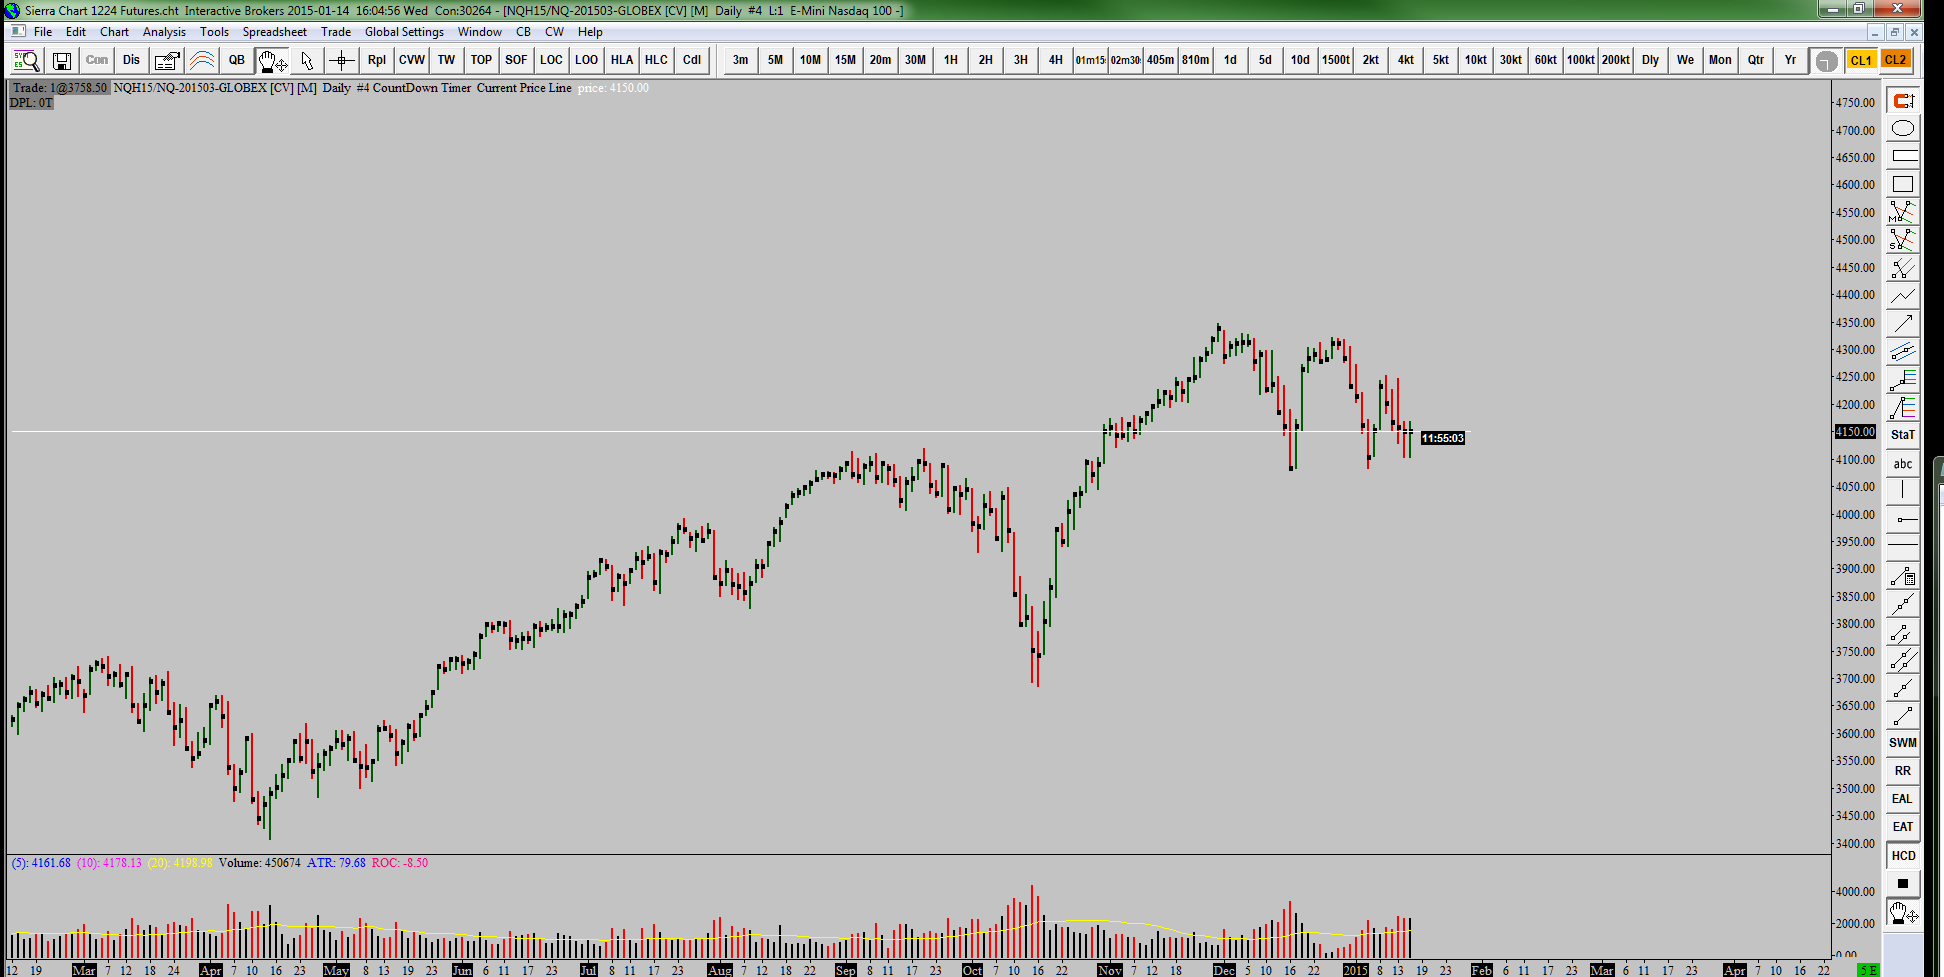Click the SWM drawing toolbar button

pyautogui.click(x=1903, y=743)
